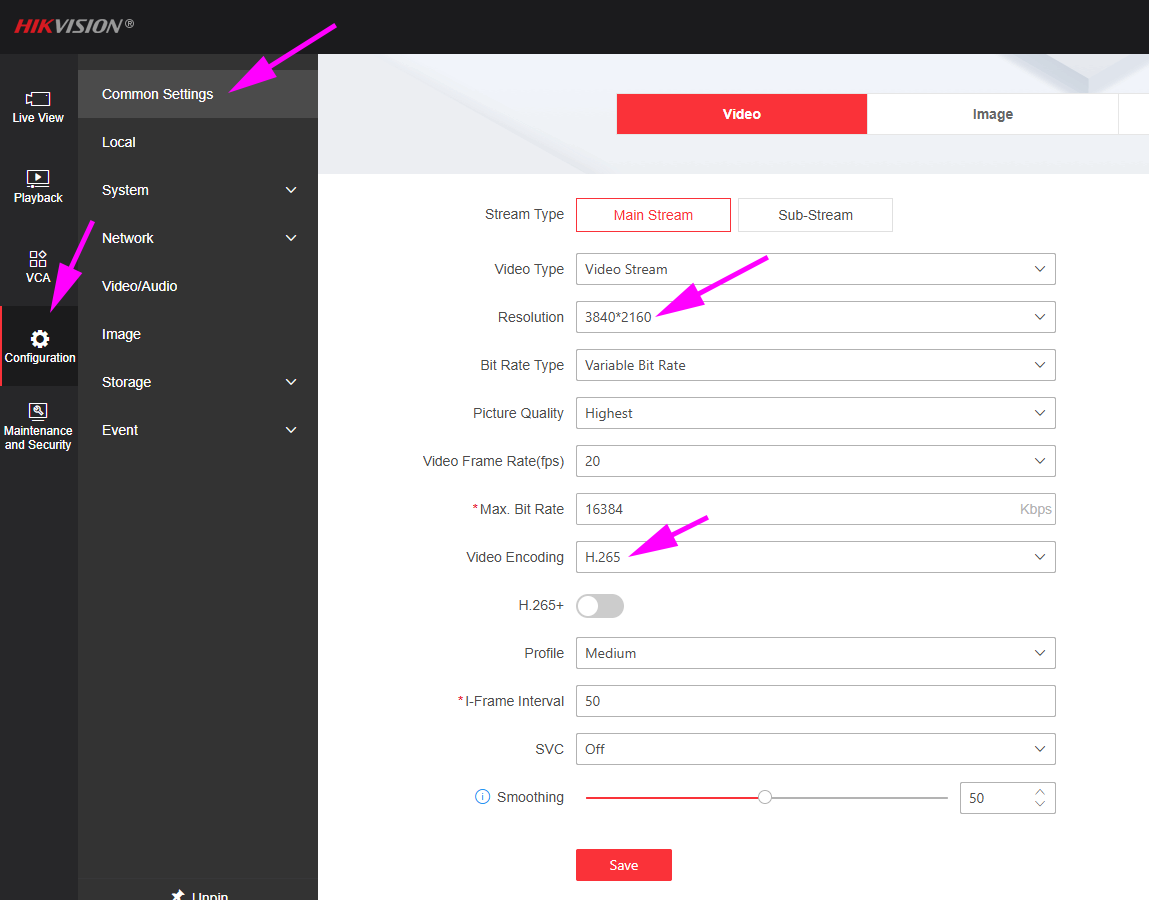Open the VCA icon in sidebar
The width and height of the screenshot is (1149, 900).
[37, 259]
